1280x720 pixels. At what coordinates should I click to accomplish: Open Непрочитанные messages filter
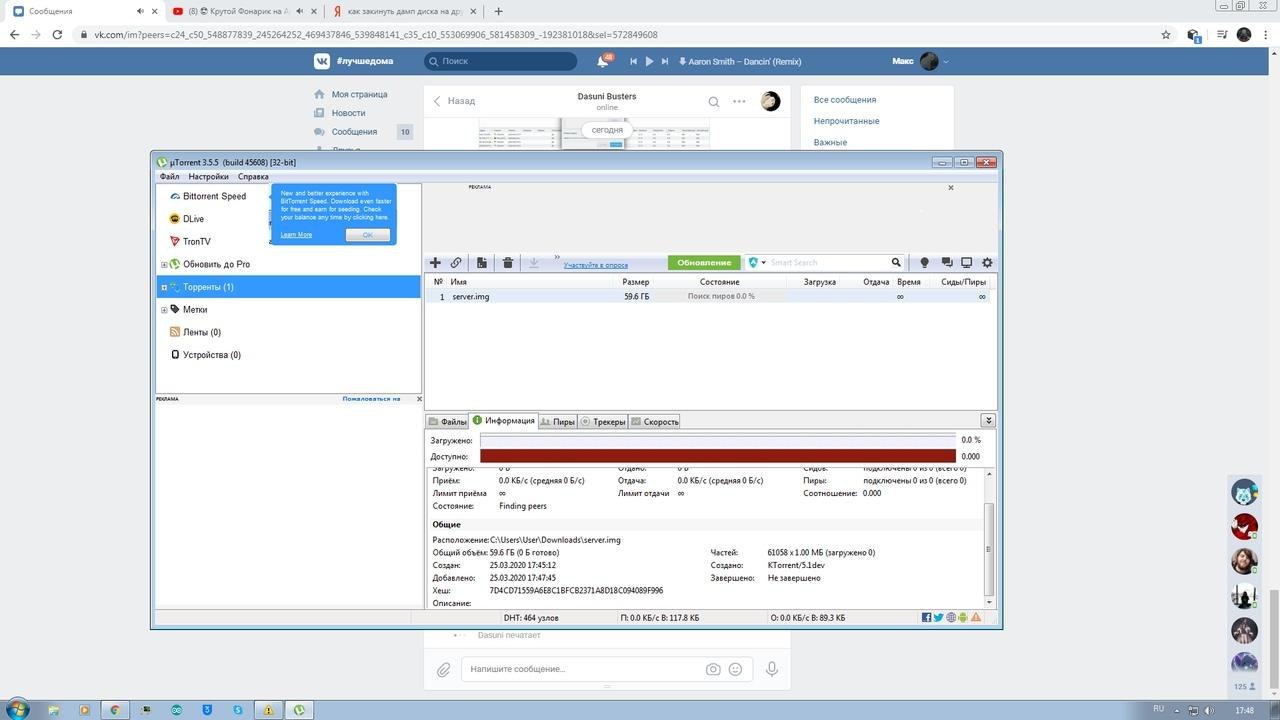tap(846, 121)
